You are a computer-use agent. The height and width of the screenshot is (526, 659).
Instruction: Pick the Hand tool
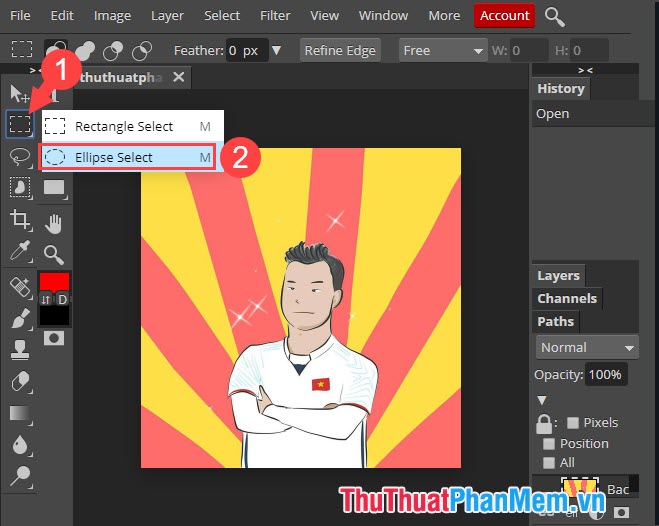[x=53, y=221]
